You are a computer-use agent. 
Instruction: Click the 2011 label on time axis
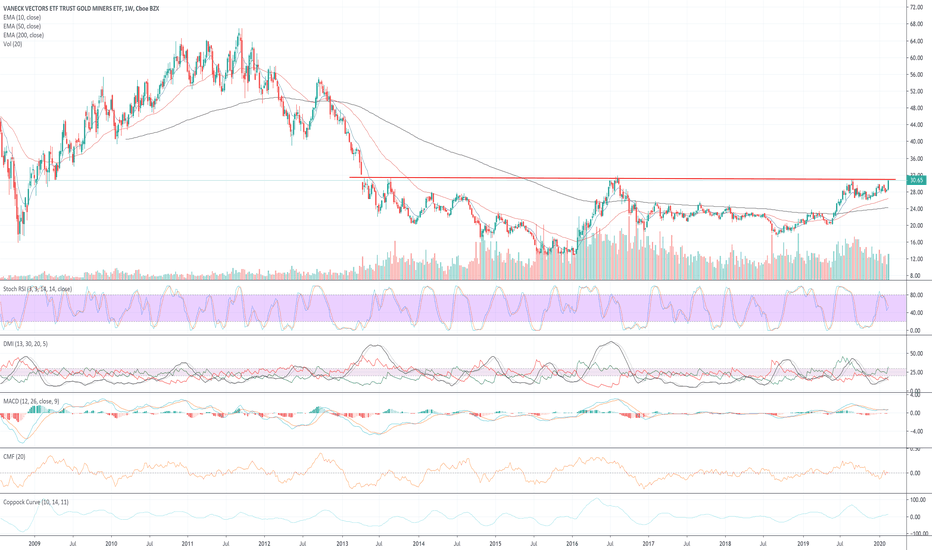click(x=188, y=543)
